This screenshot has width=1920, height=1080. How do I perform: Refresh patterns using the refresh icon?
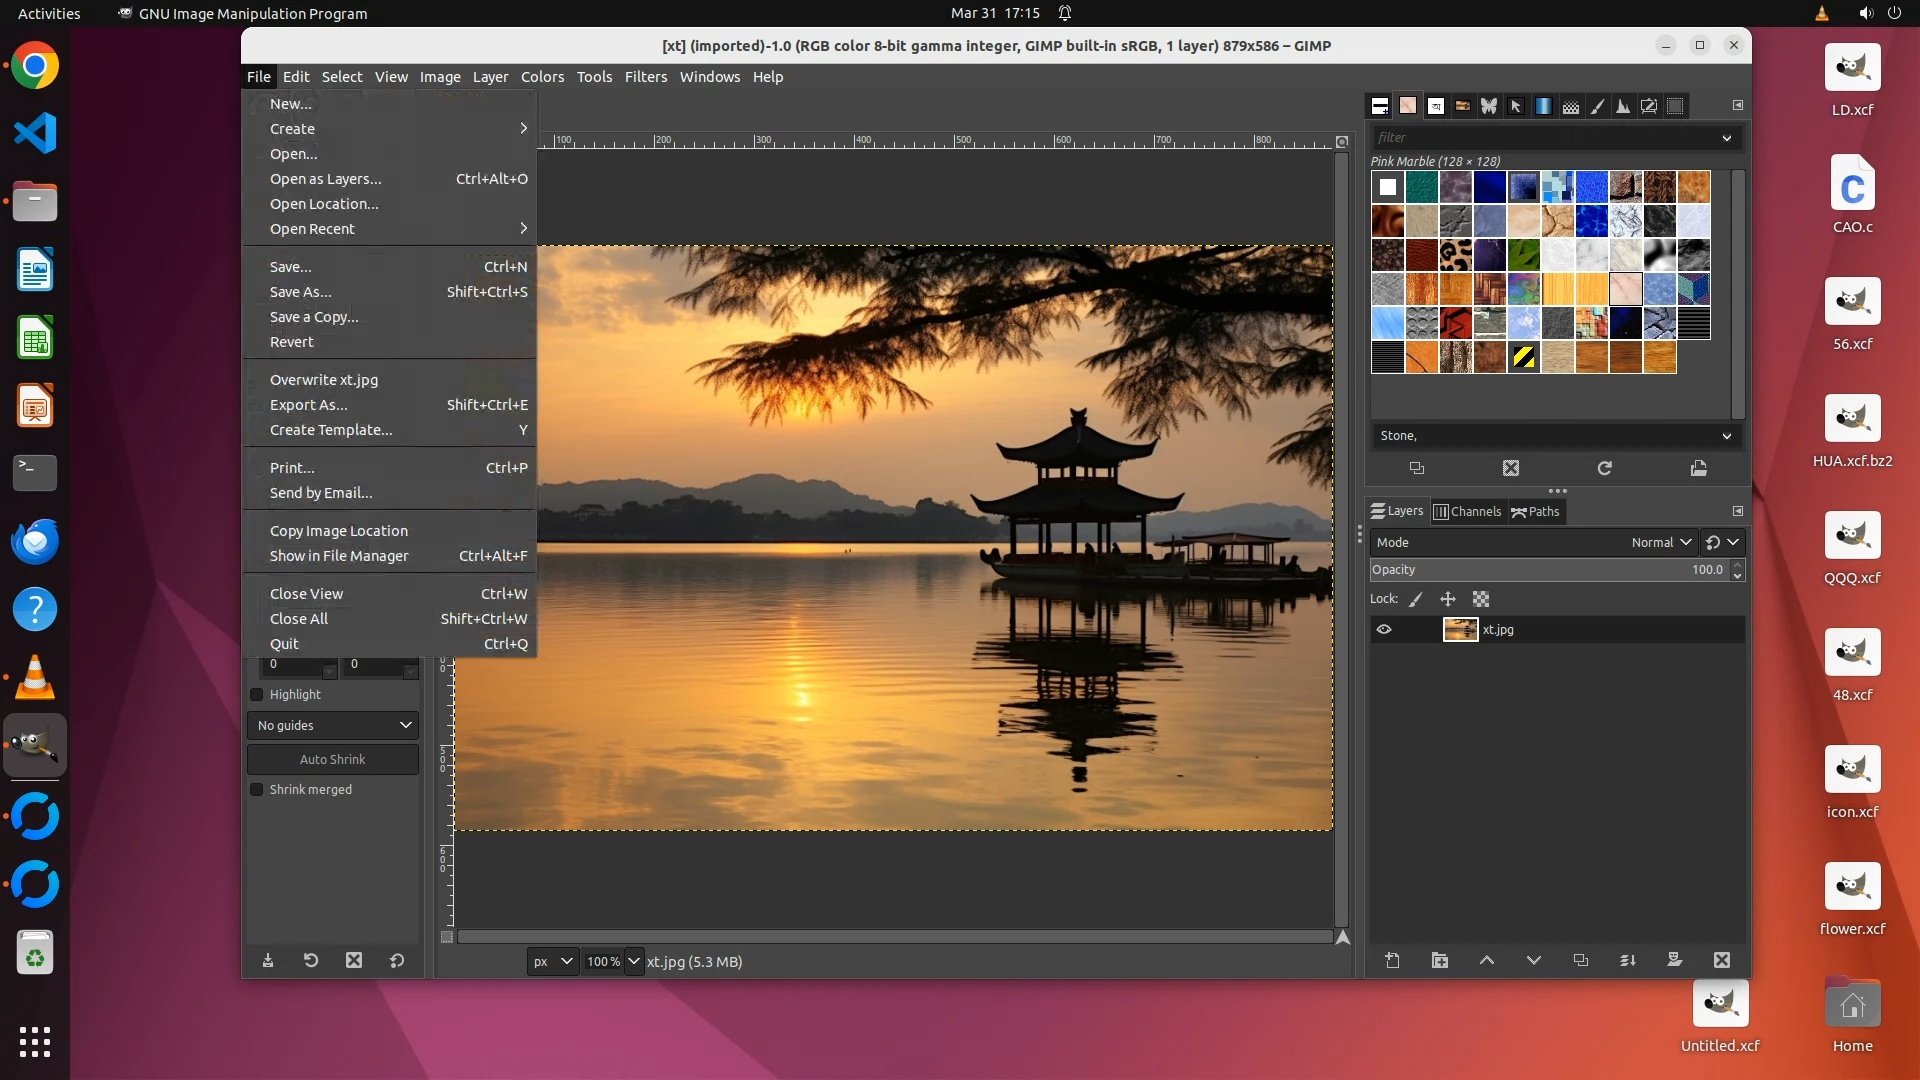pyautogui.click(x=1605, y=468)
